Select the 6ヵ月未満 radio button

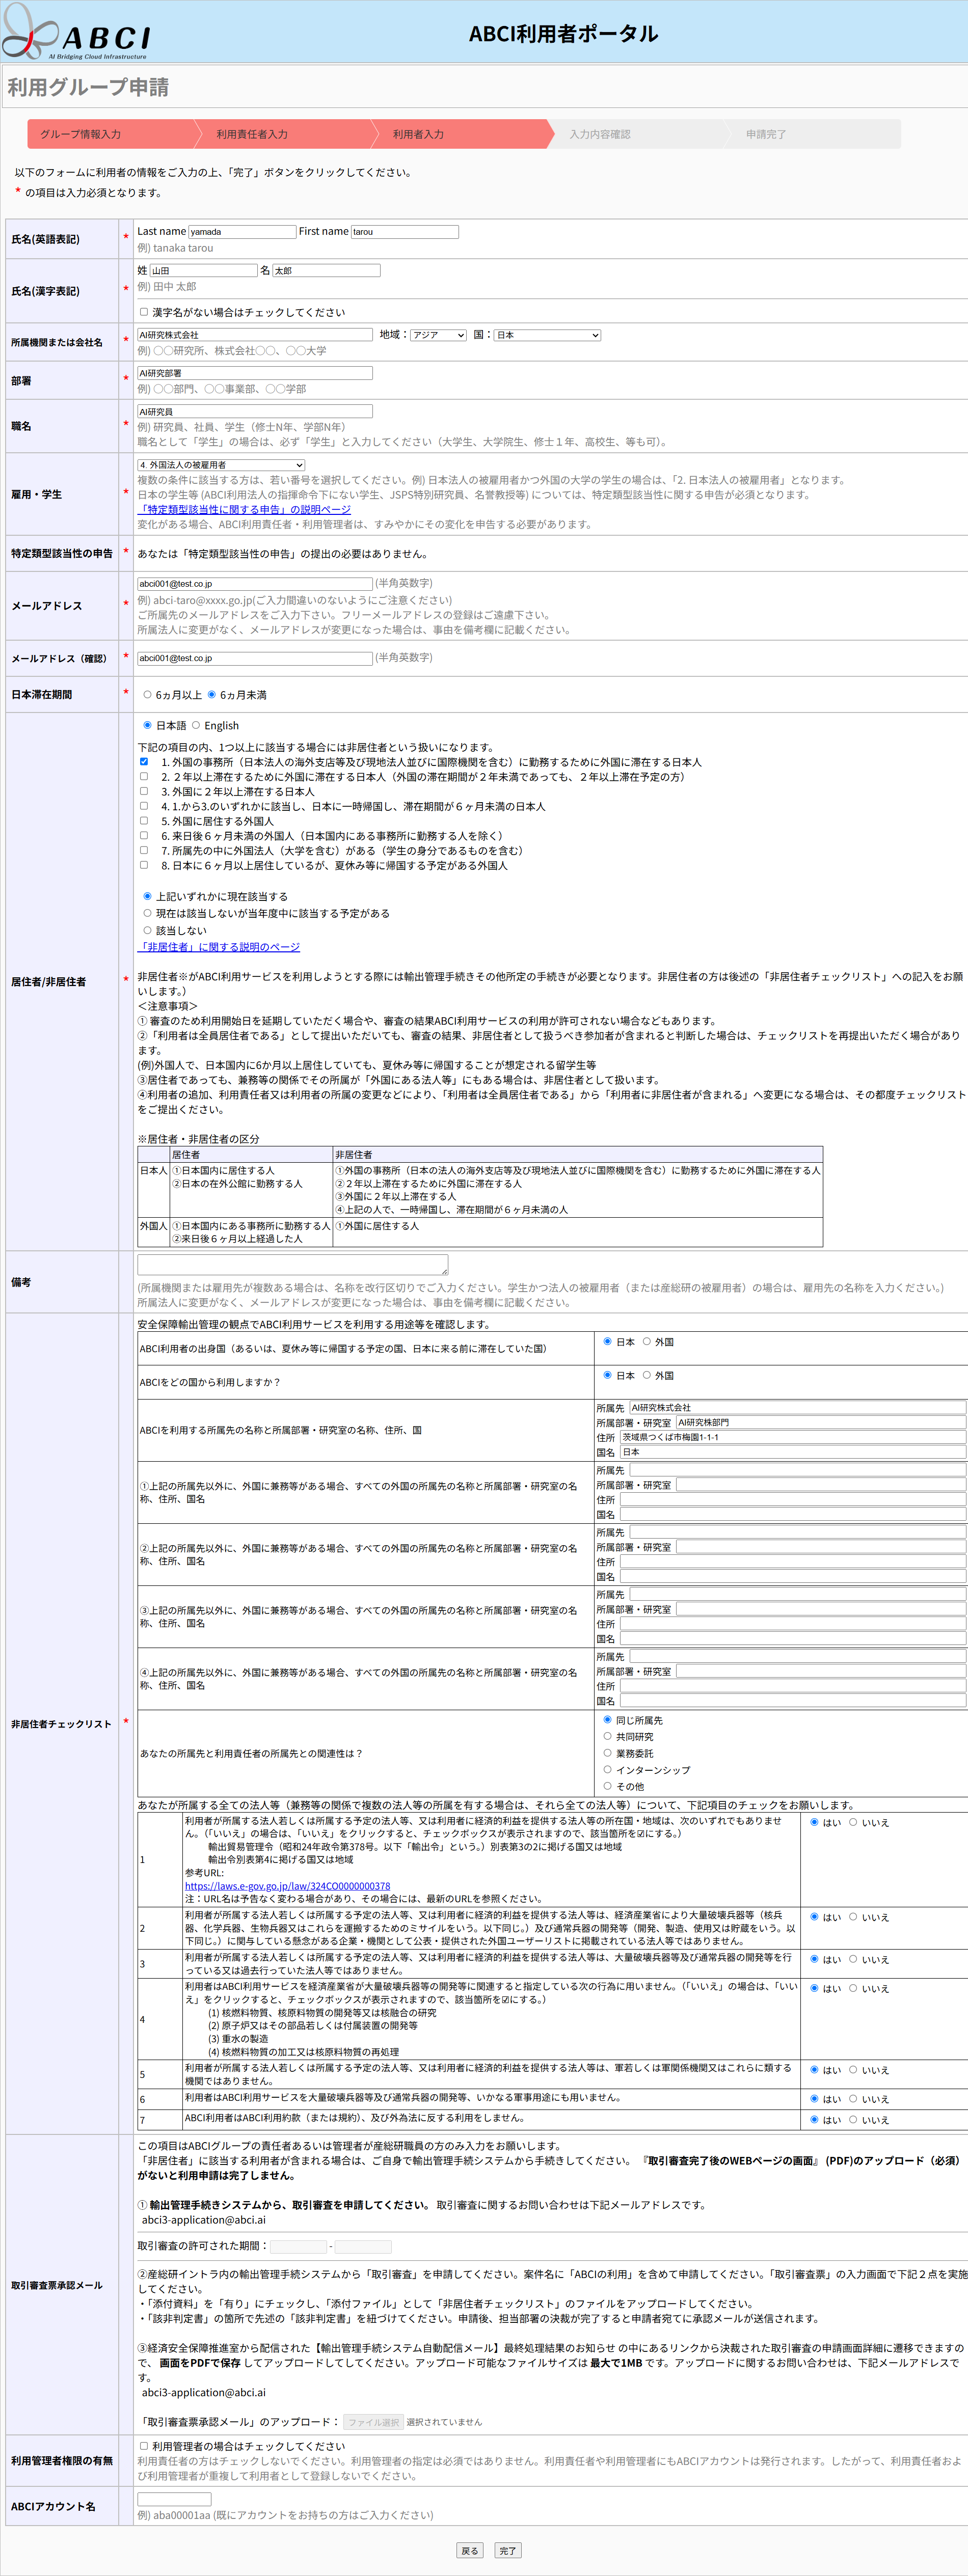coord(211,695)
